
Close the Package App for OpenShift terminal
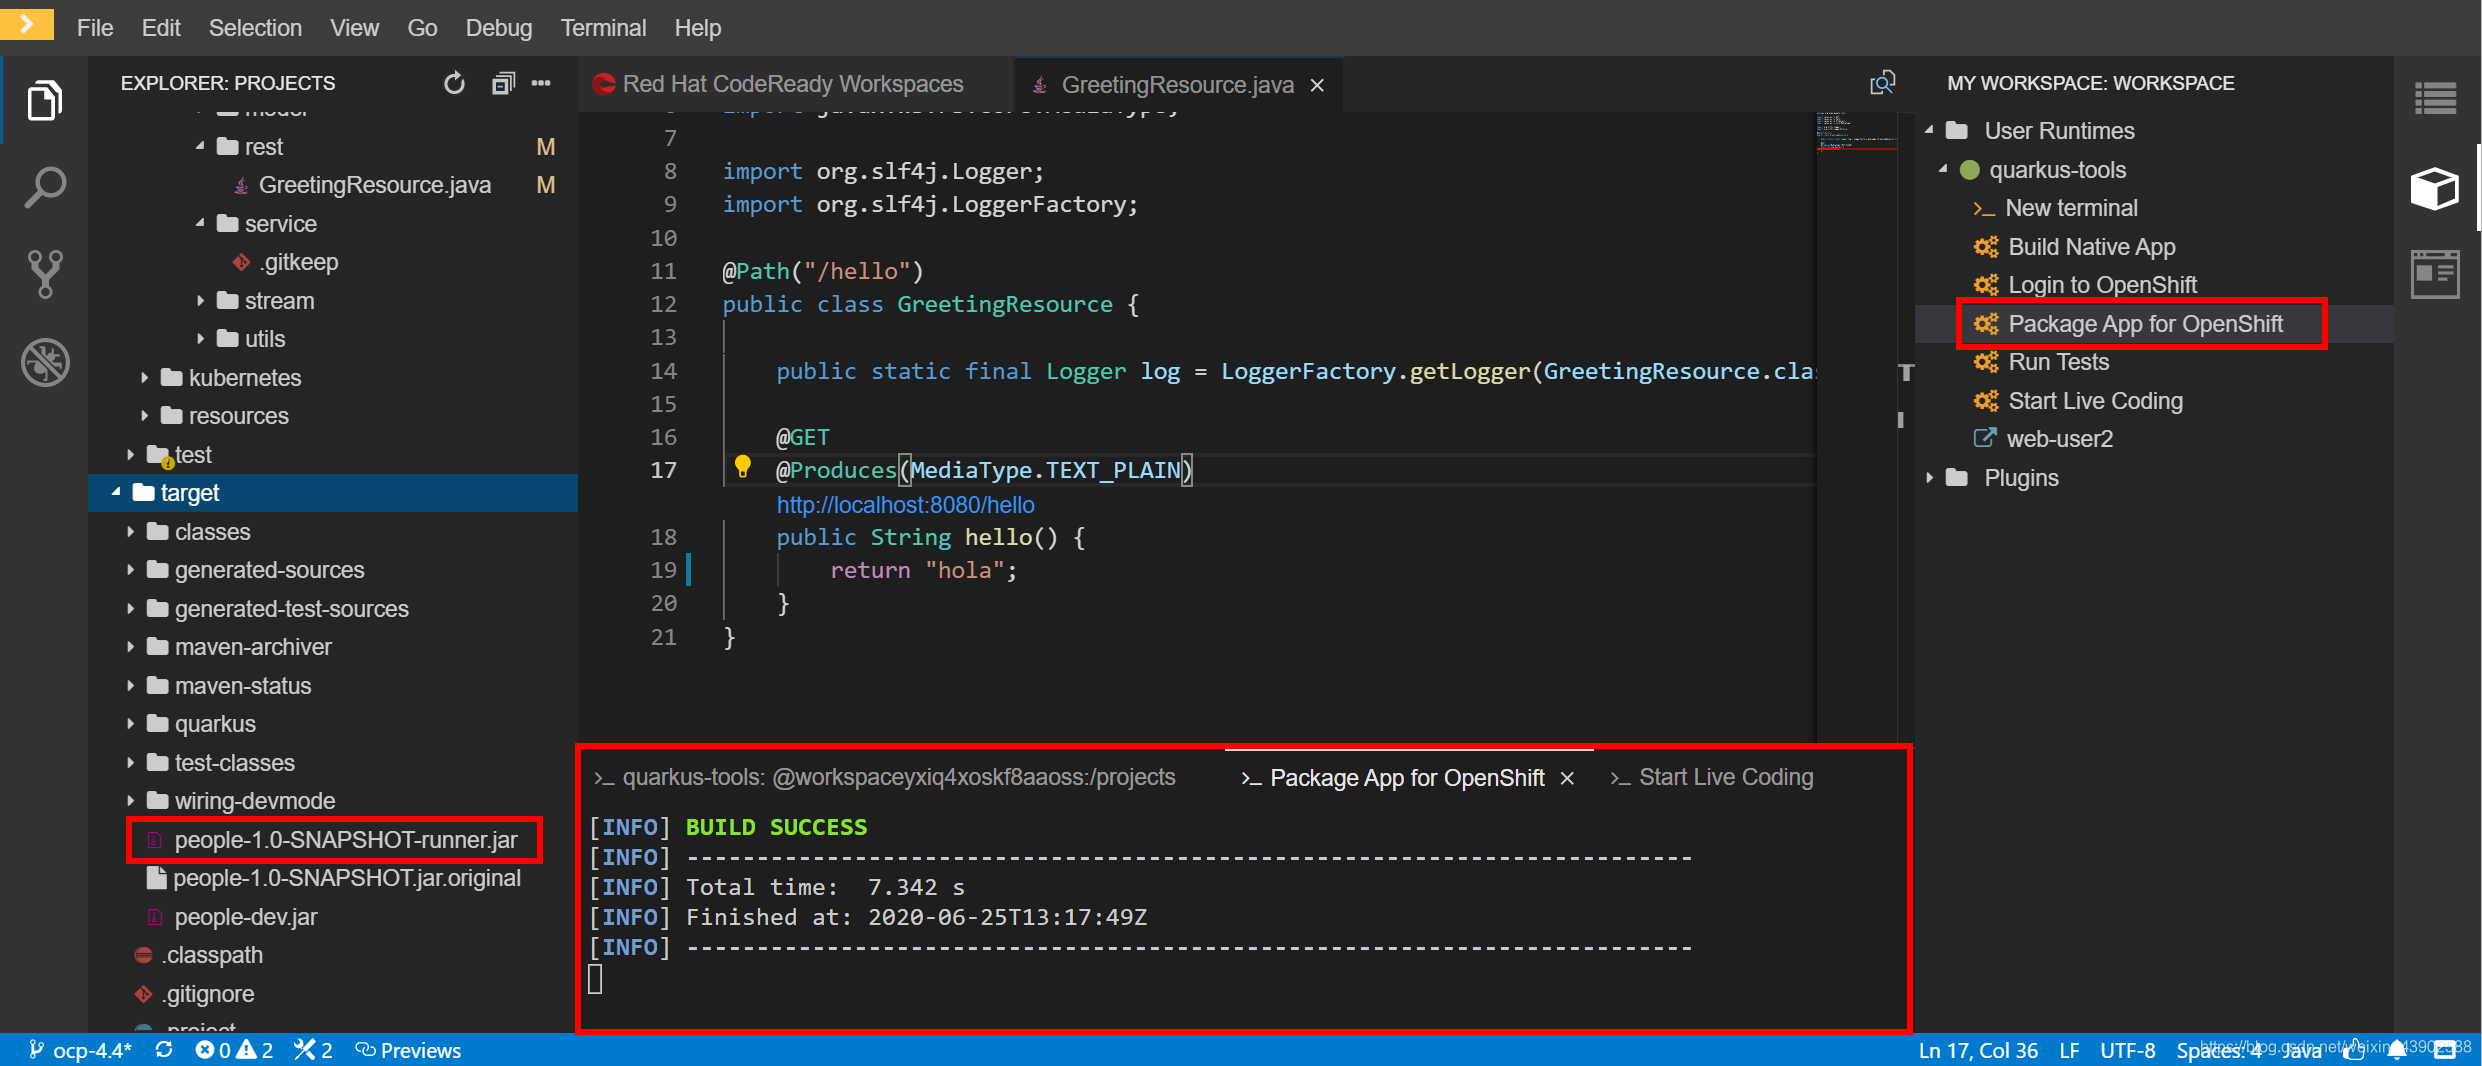(x=1567, y=778)
